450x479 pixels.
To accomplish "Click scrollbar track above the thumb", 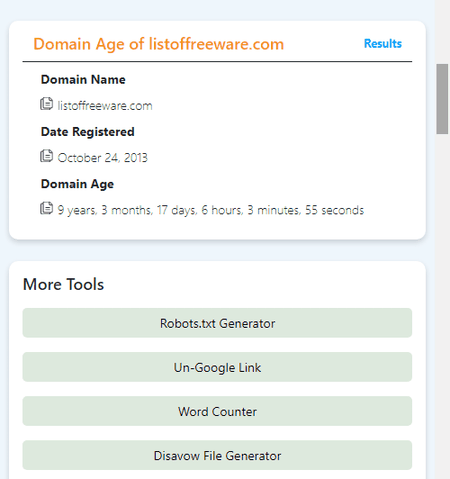I will 442,32.
